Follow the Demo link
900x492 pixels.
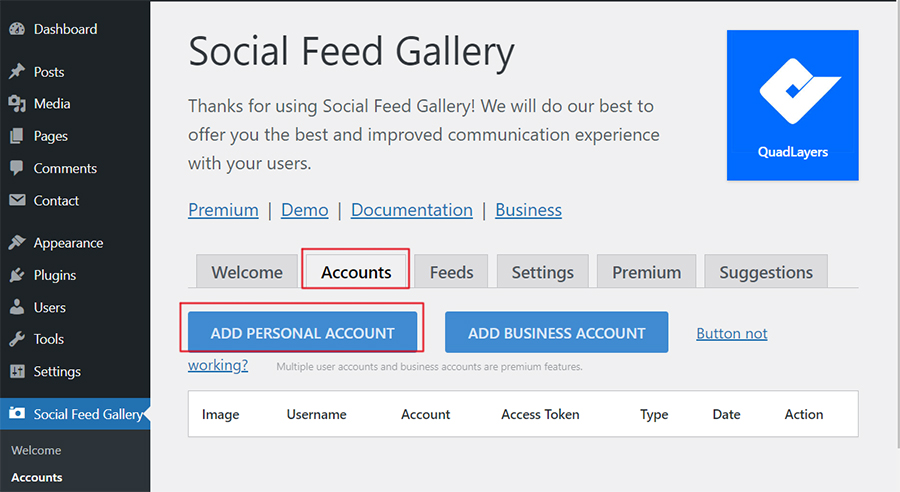(x=305, y=210)
